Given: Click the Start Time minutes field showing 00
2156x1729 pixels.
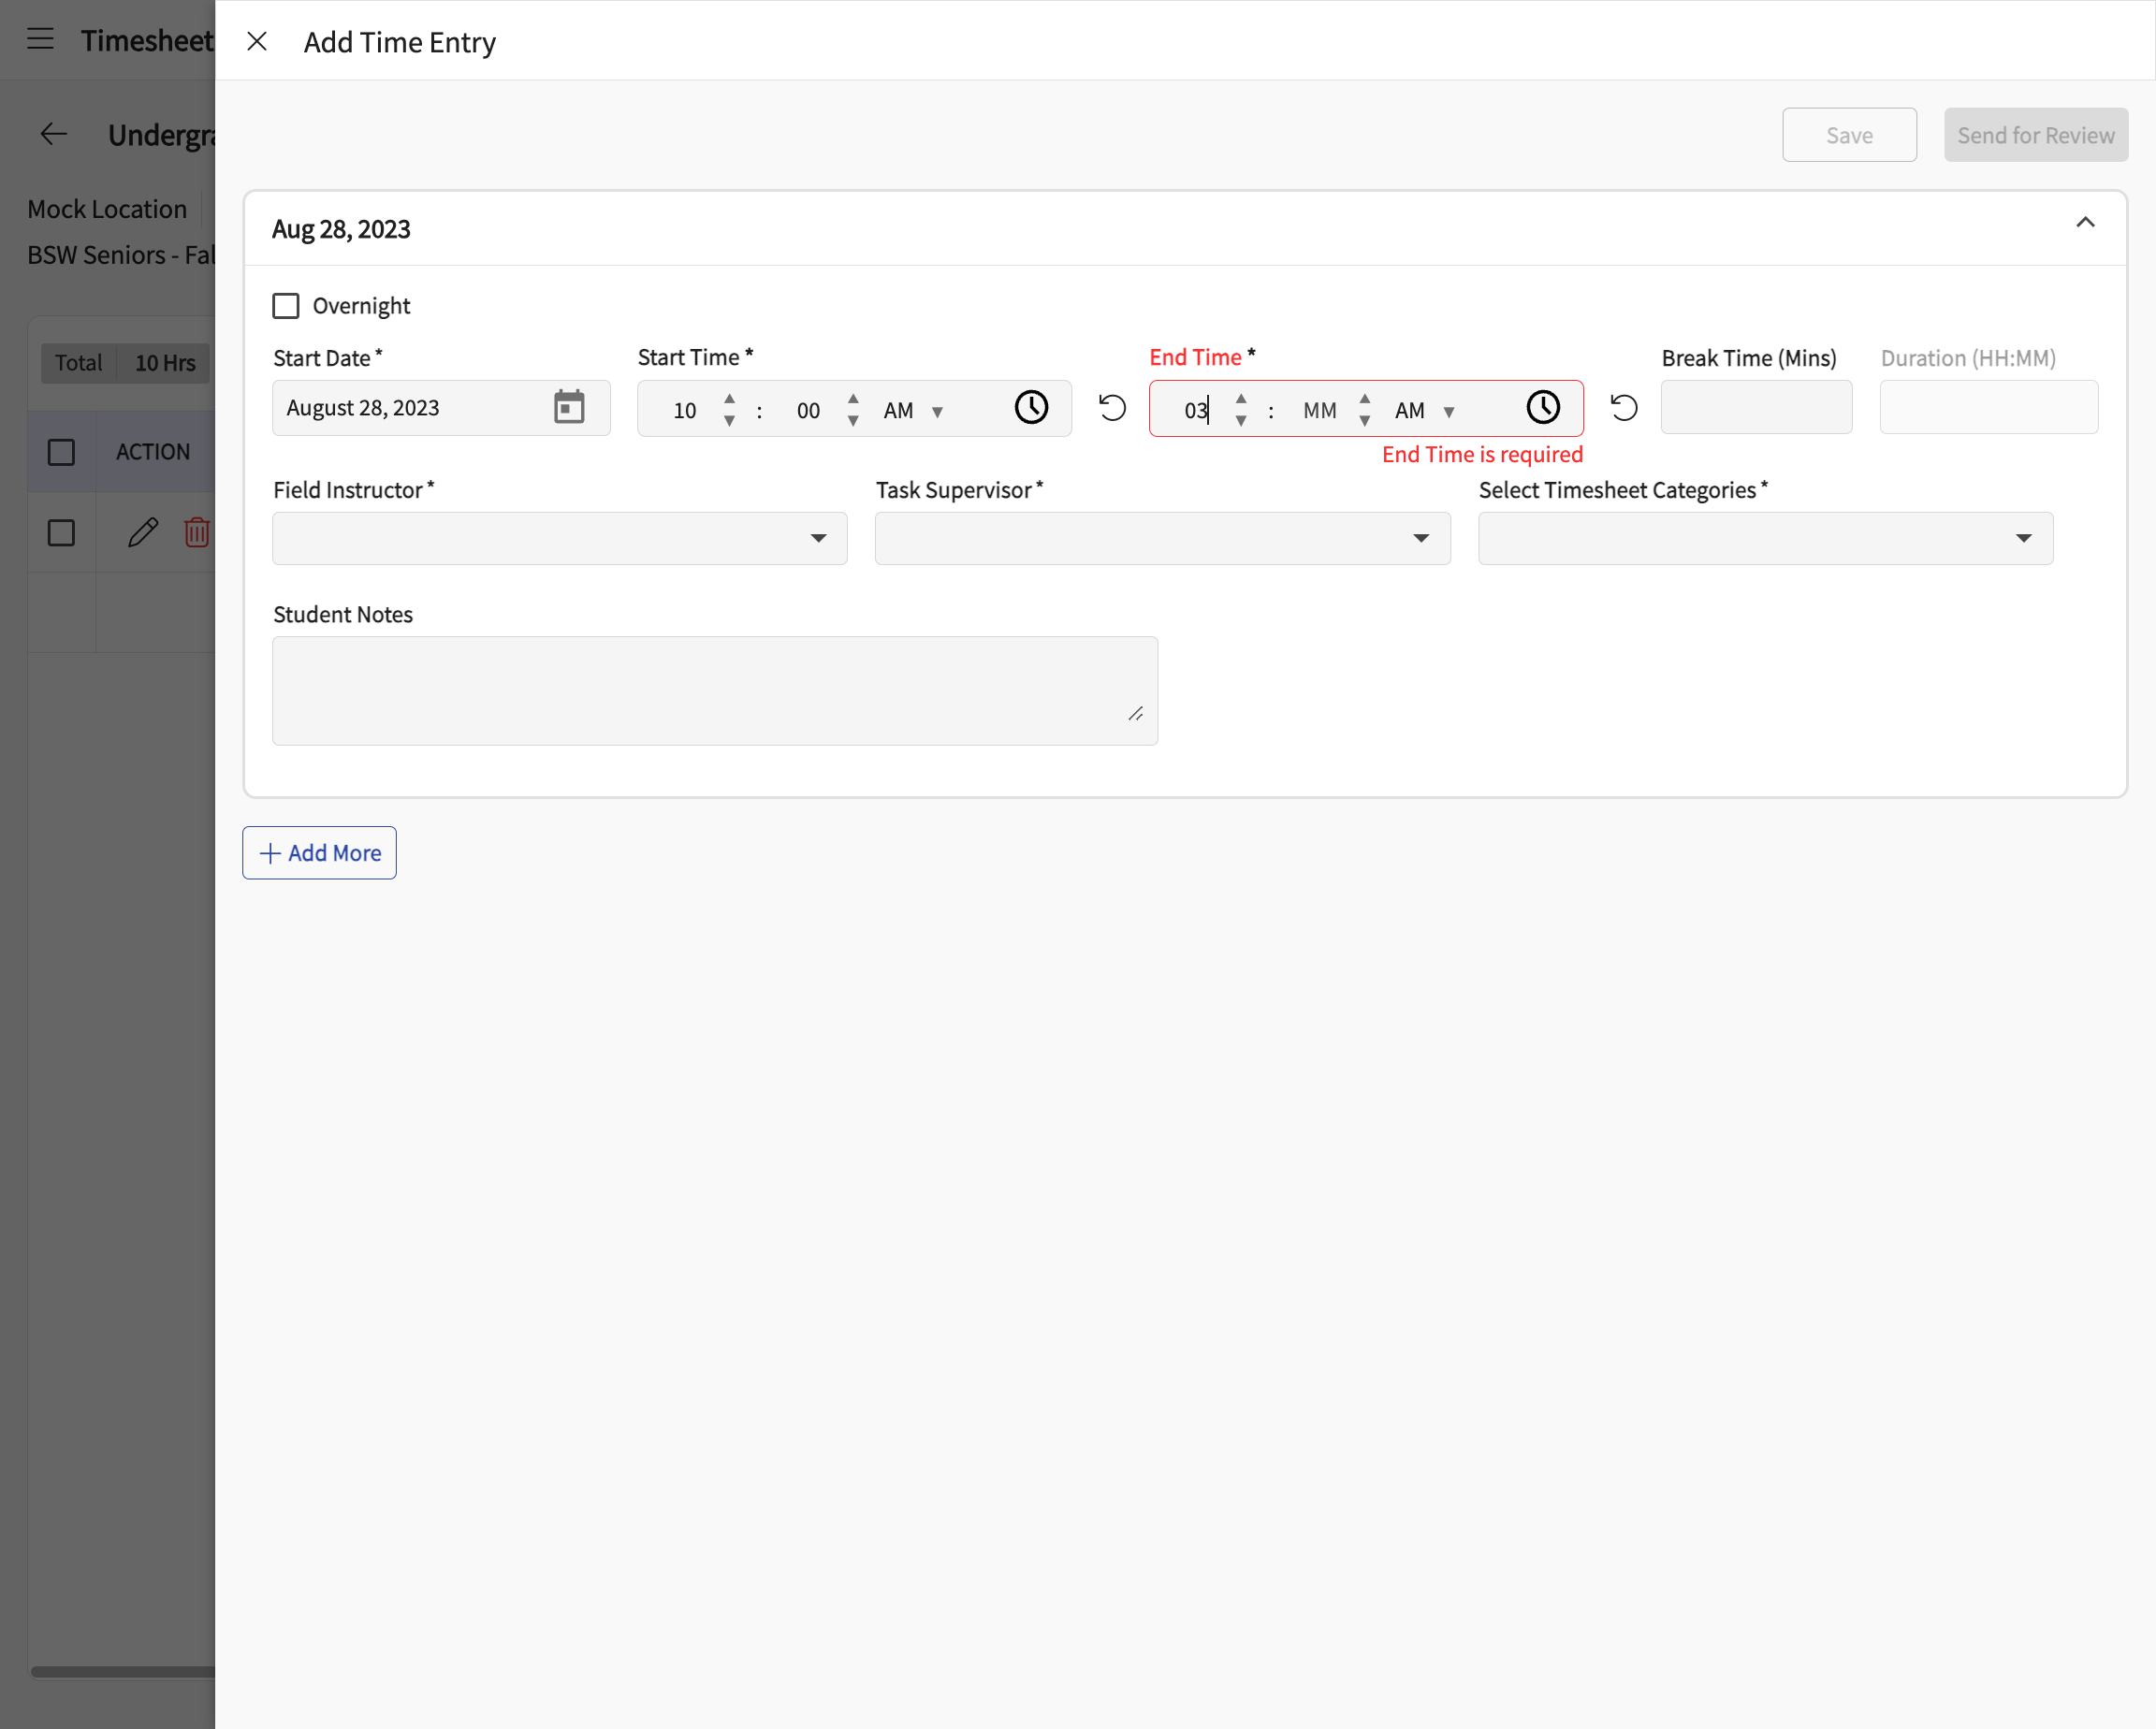Looking at the screenshot, I should click(x=809, y=410).
